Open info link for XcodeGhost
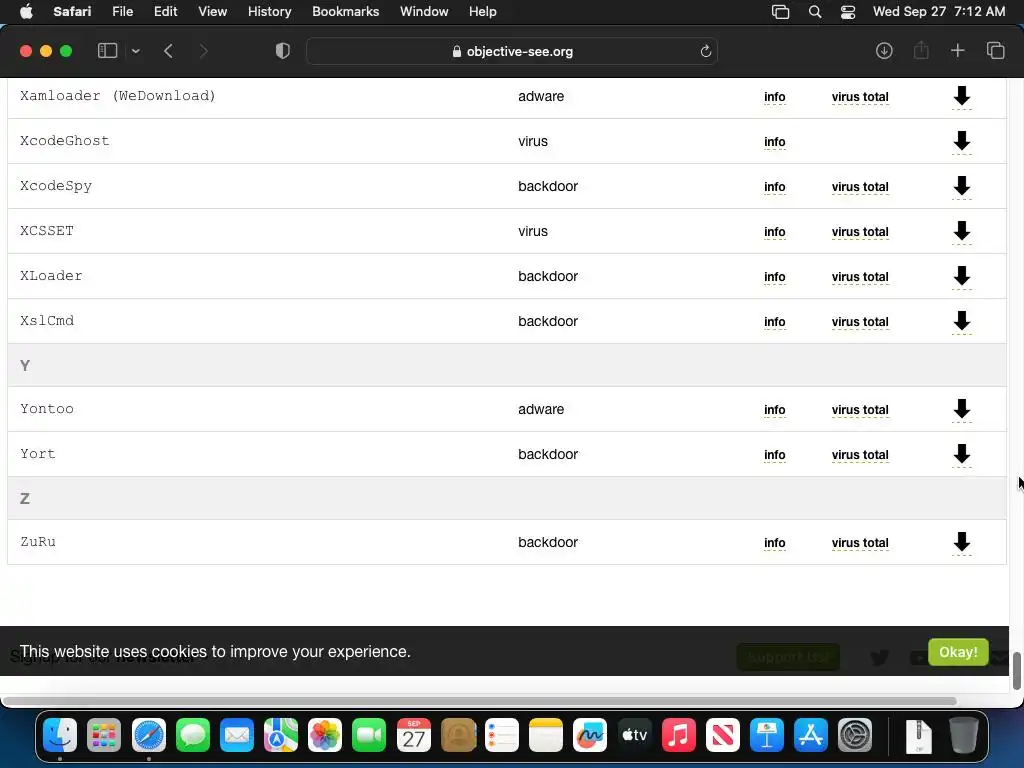Viewport: 1024px width, 768px height. point(775,142)
